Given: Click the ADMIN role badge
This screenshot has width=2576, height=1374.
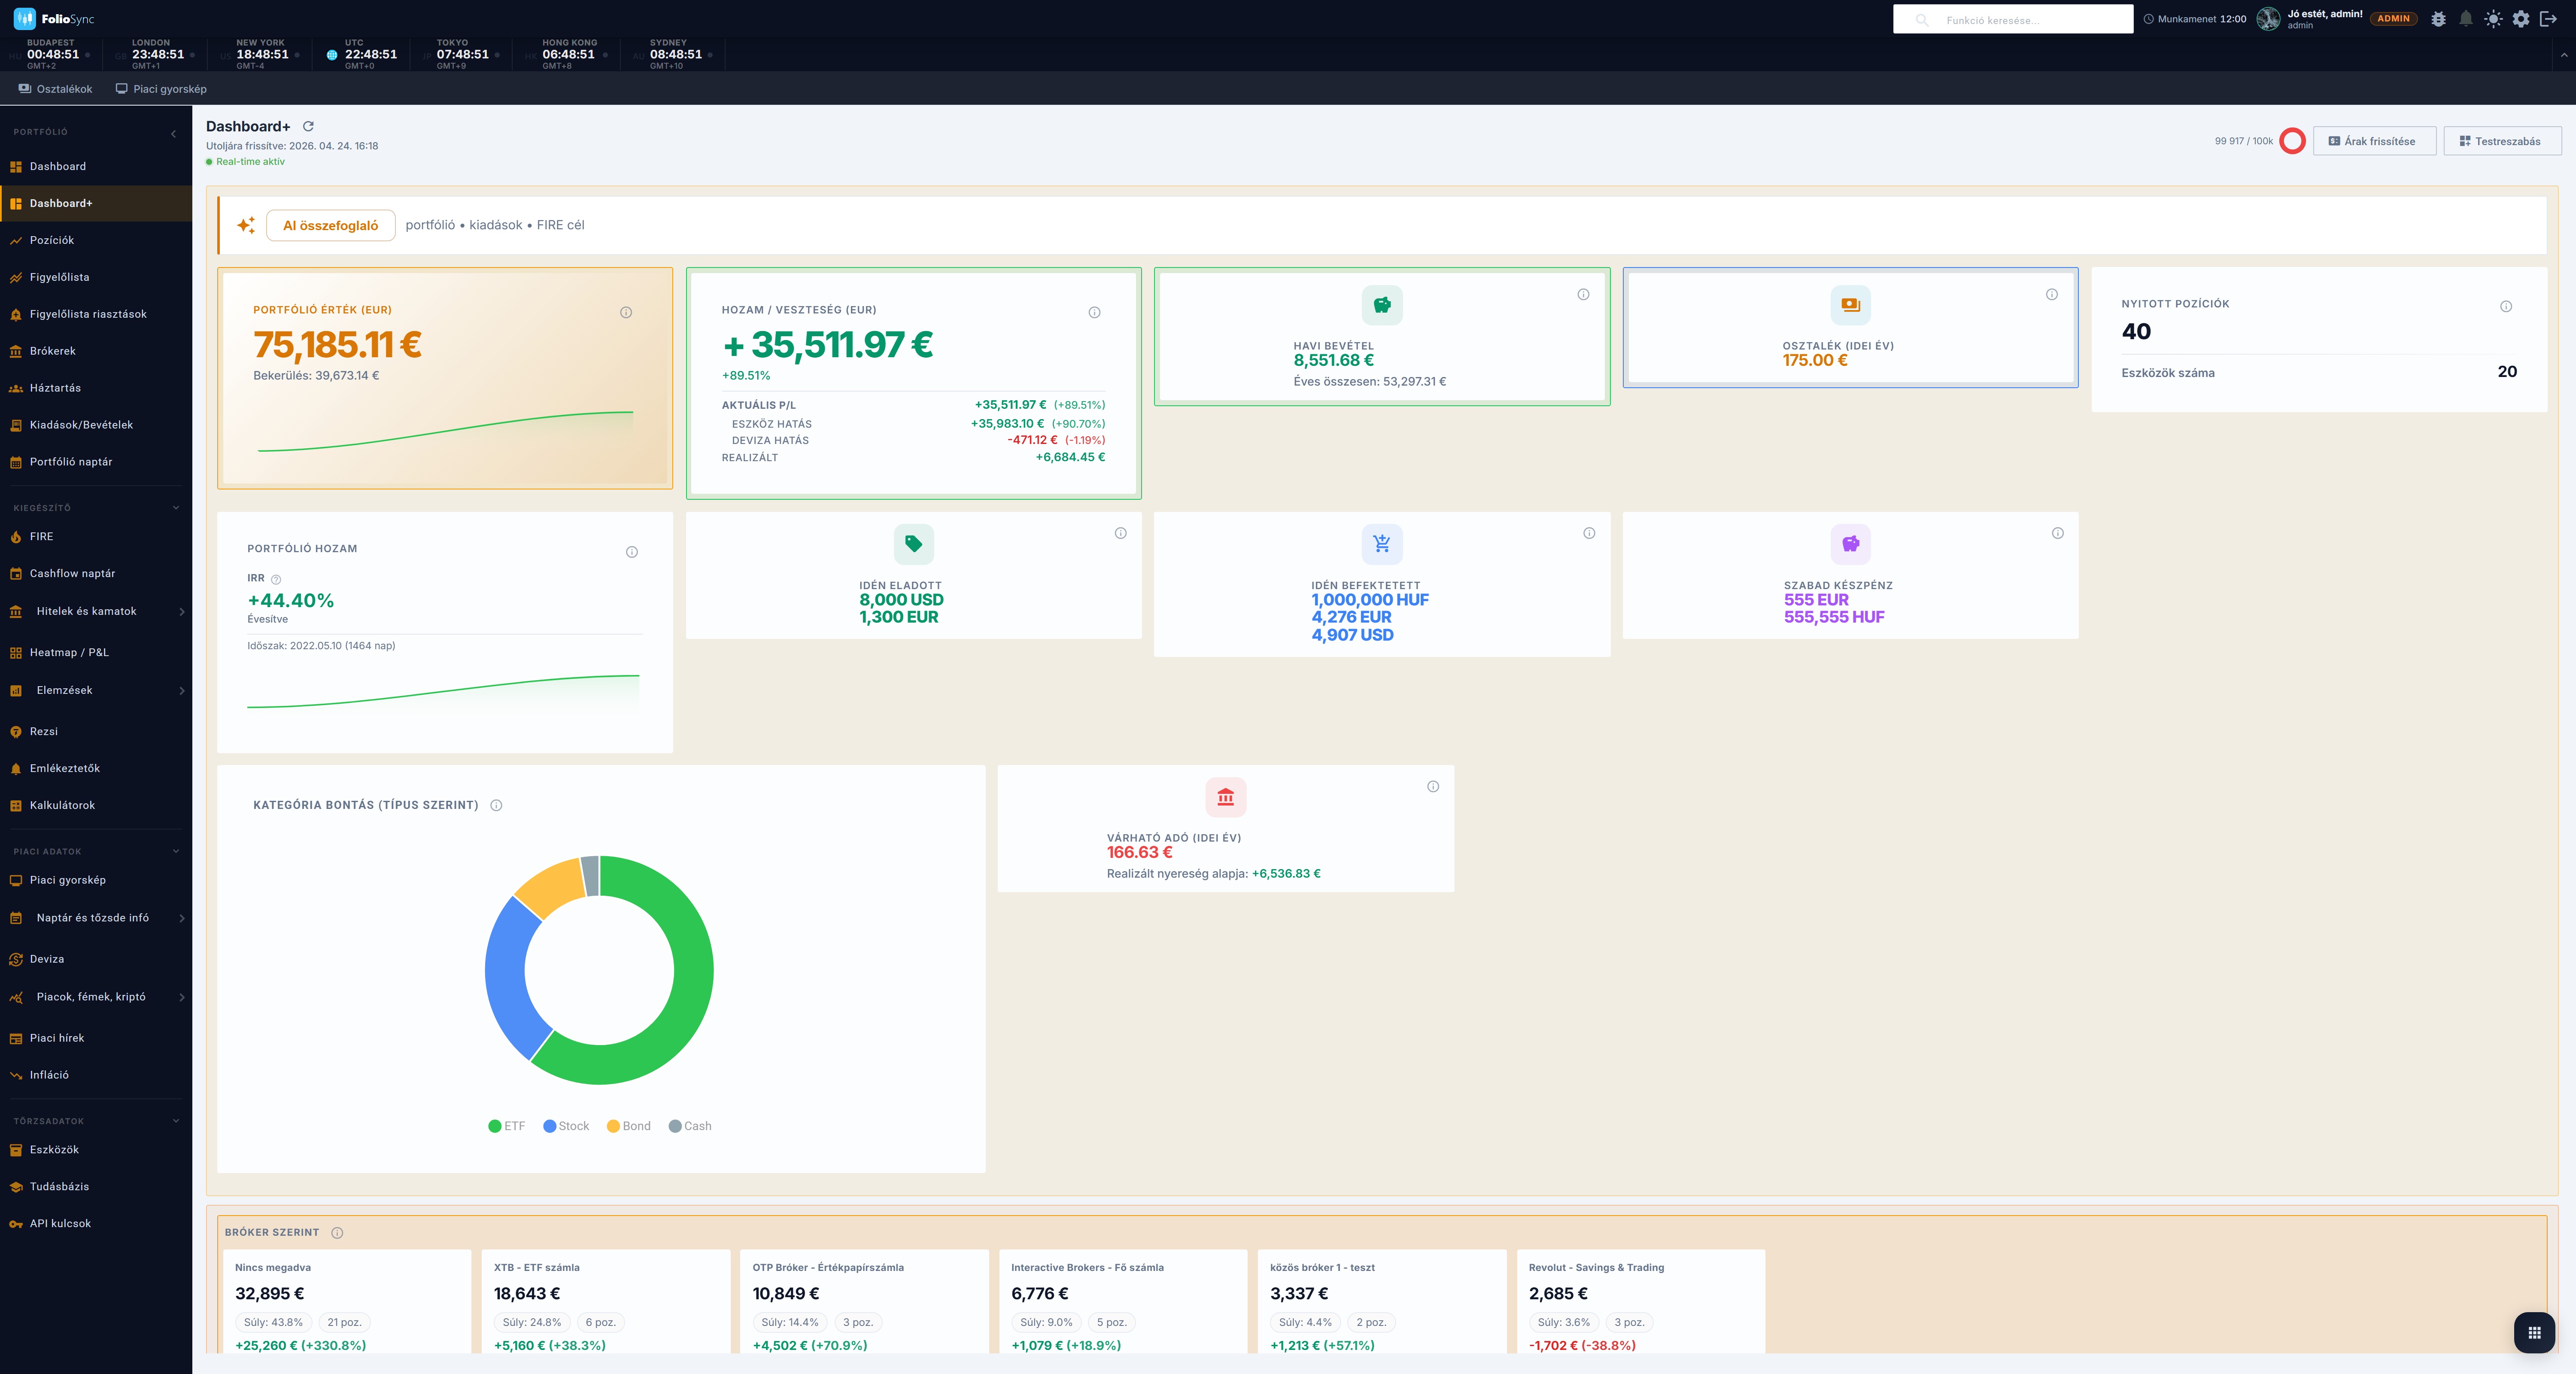Looking at the screenshot, I should tap(2393, 19).
